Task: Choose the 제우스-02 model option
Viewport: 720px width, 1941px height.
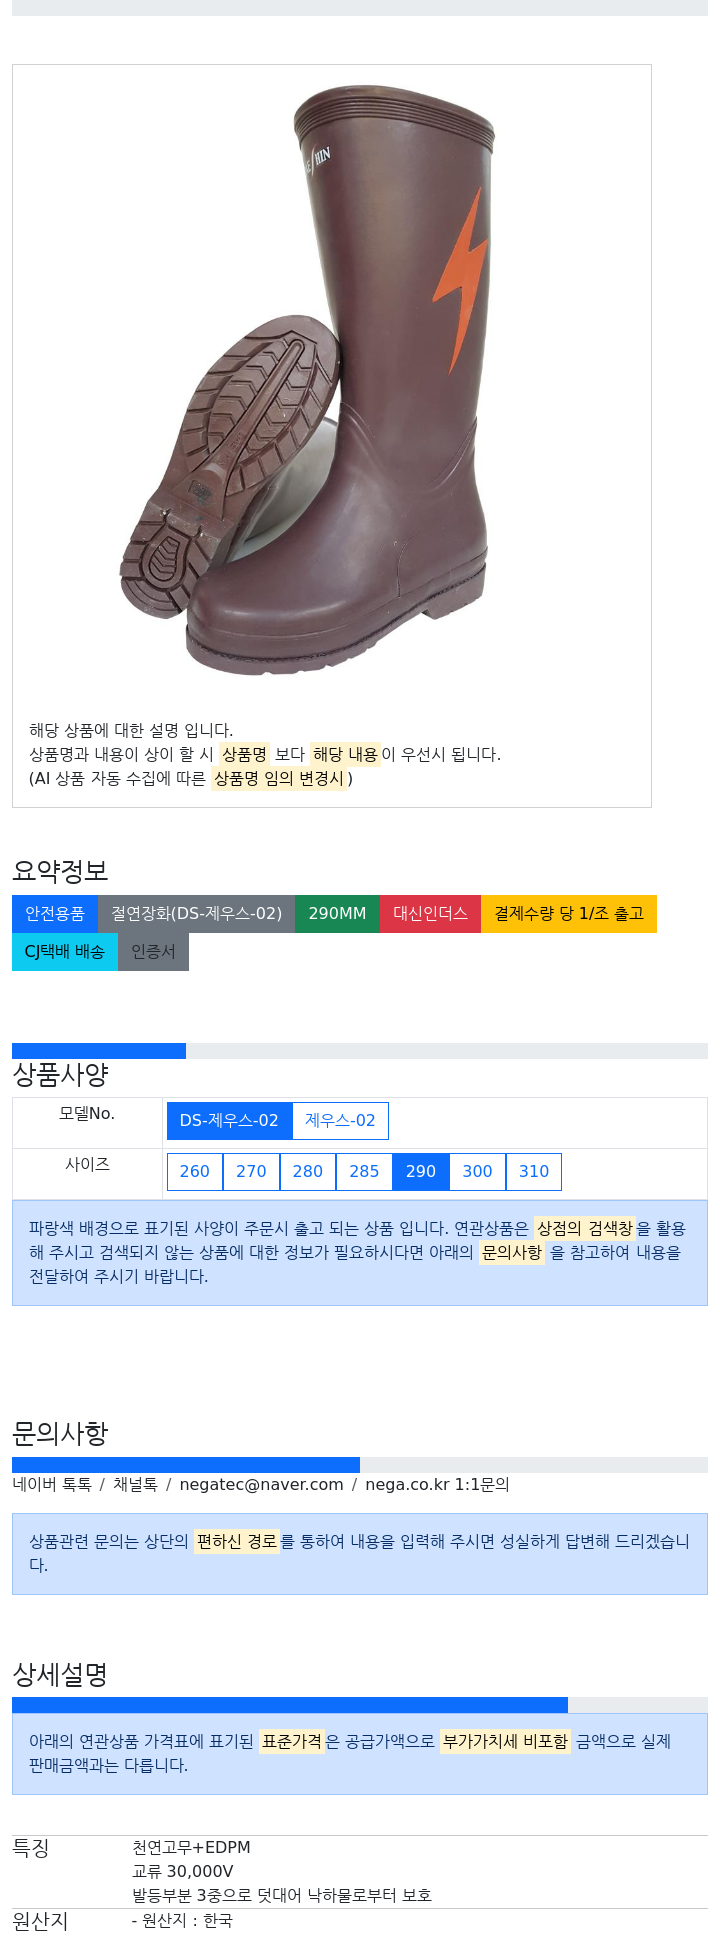Action: (340, 1121)
